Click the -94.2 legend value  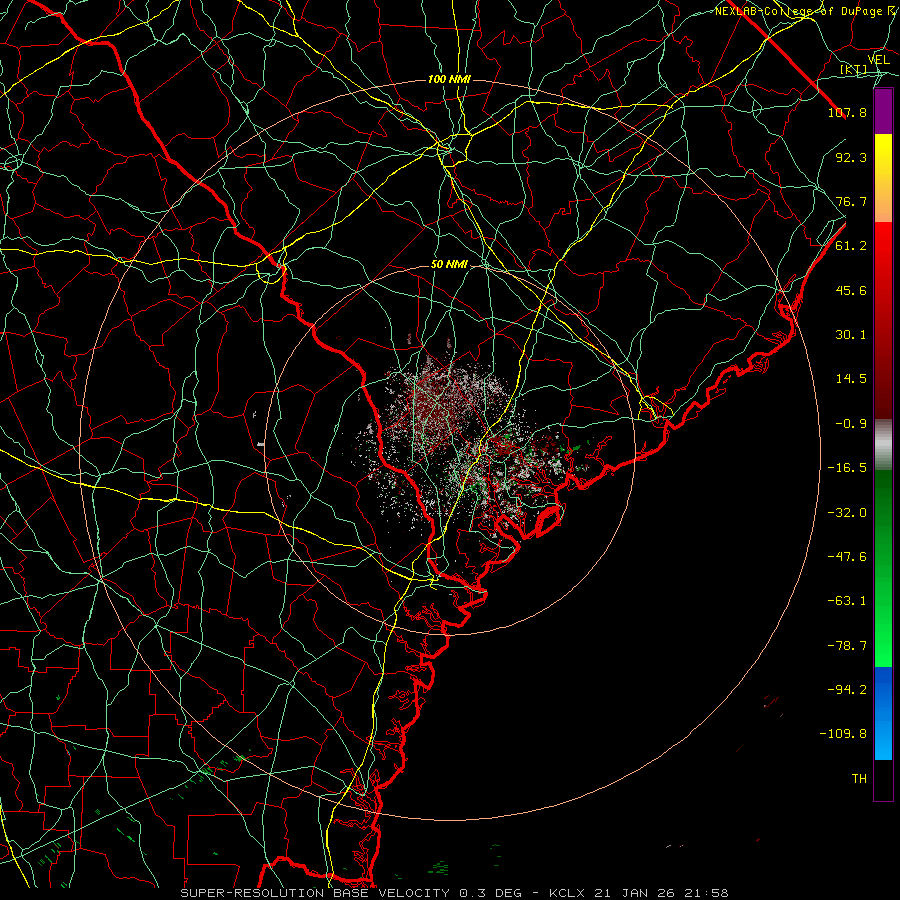click(x=847, y=690)
